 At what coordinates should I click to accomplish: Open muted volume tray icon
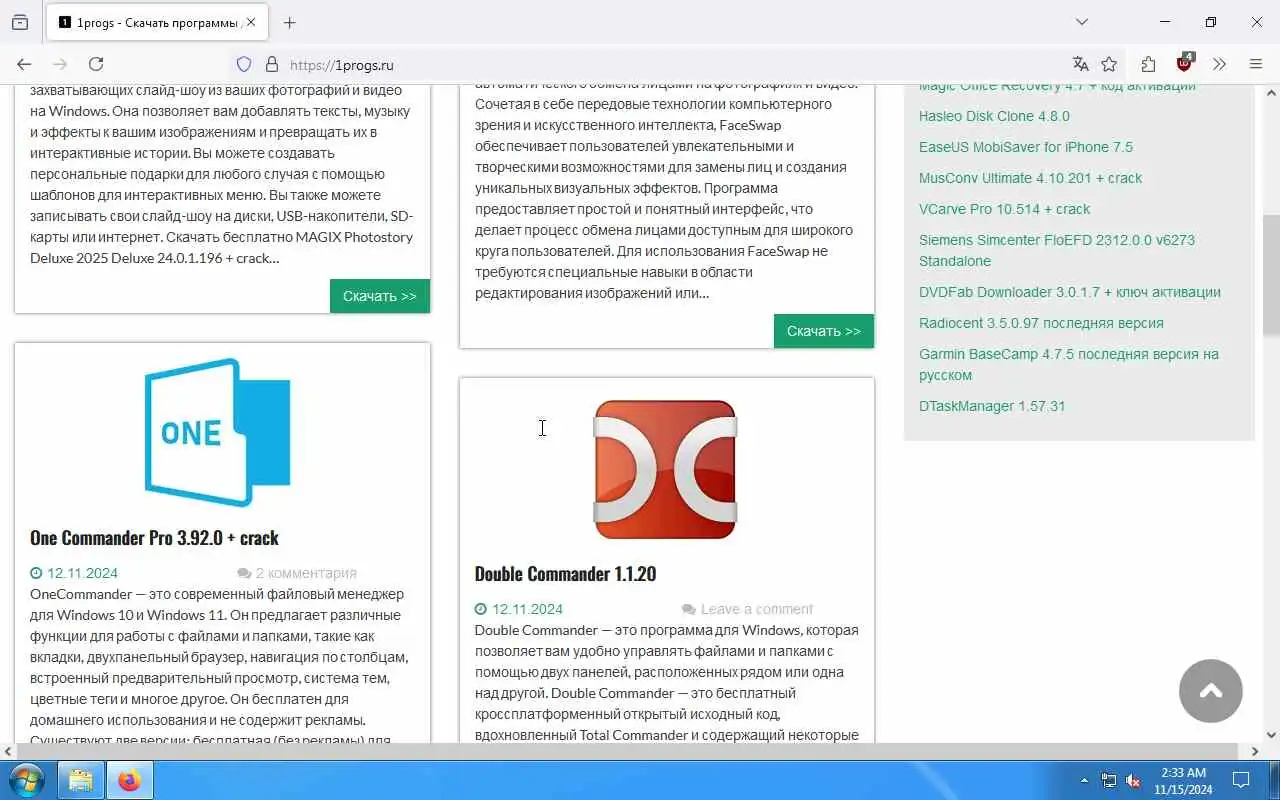coord(1133,780)
